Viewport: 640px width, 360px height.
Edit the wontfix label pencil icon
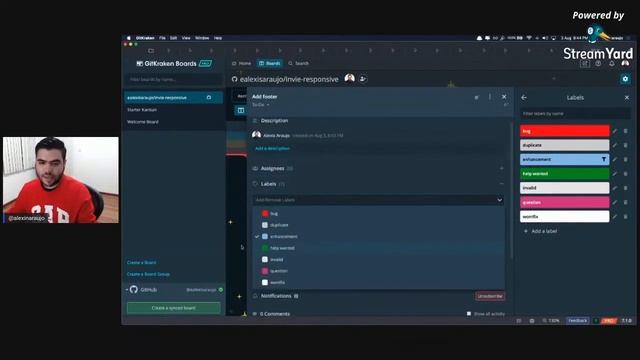pos(615,217)
